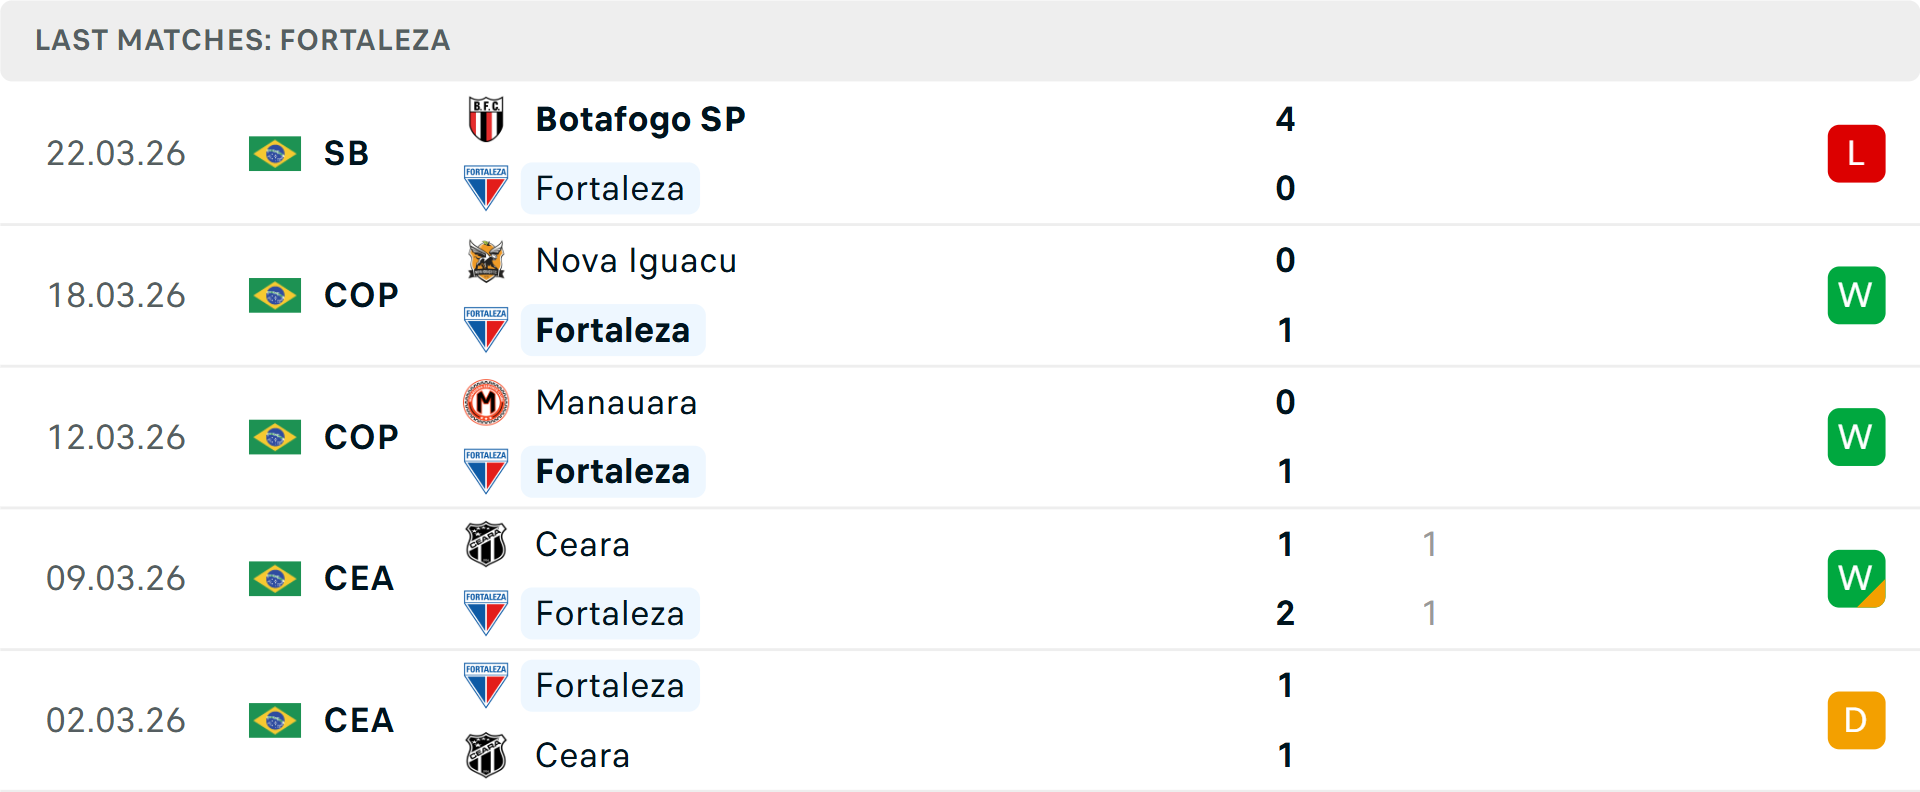Click the Fortaleza crest in 22.03.26 match
This screenshot has width=1920, height=792.
486,188
